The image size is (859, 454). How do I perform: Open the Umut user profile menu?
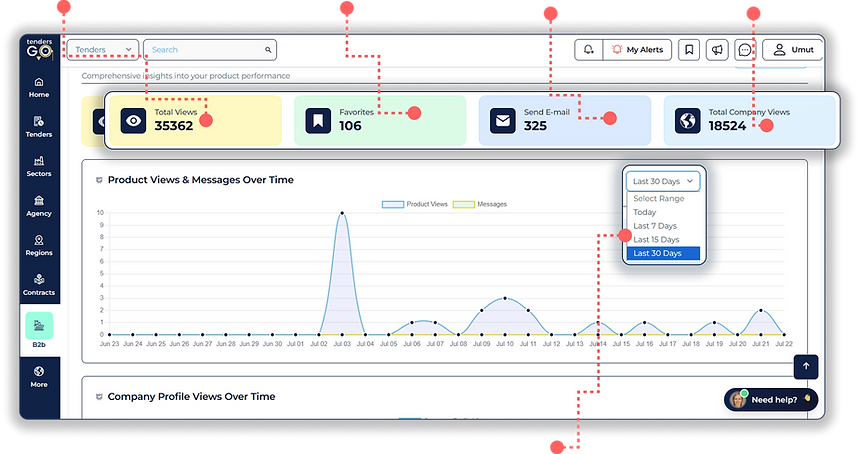pyautogui.click(x=793, y=49)
